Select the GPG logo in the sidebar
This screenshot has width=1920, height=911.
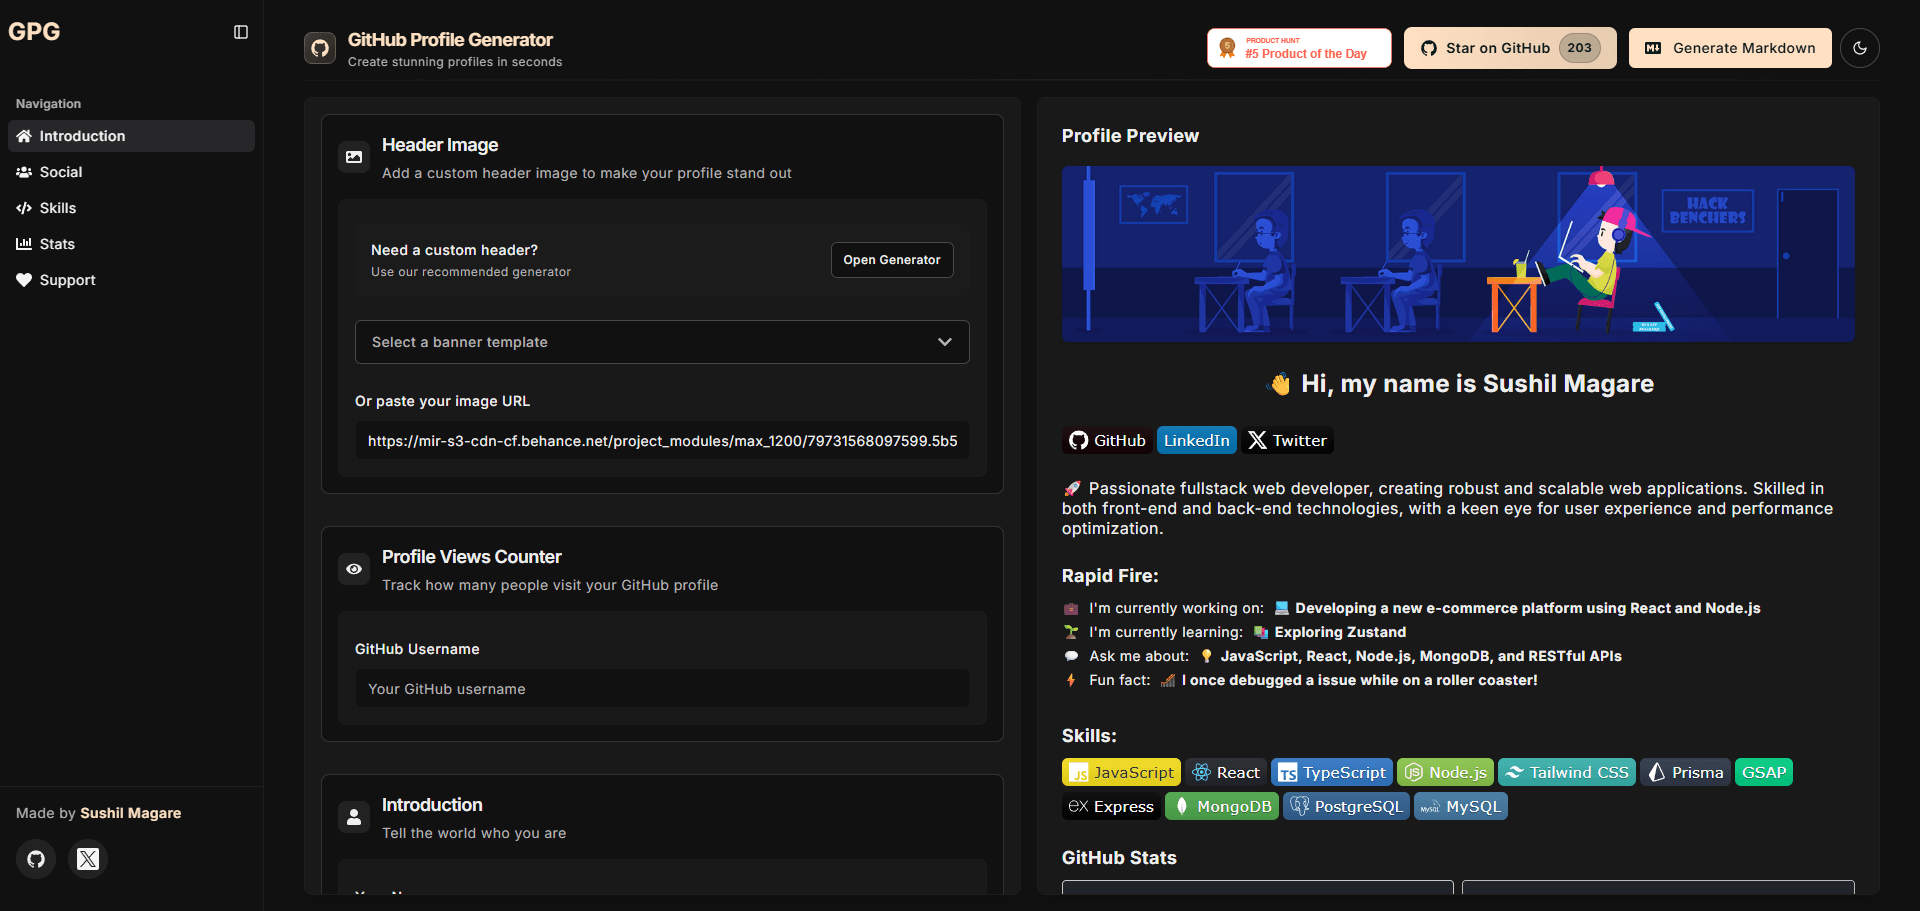click(x=34, y=31)
